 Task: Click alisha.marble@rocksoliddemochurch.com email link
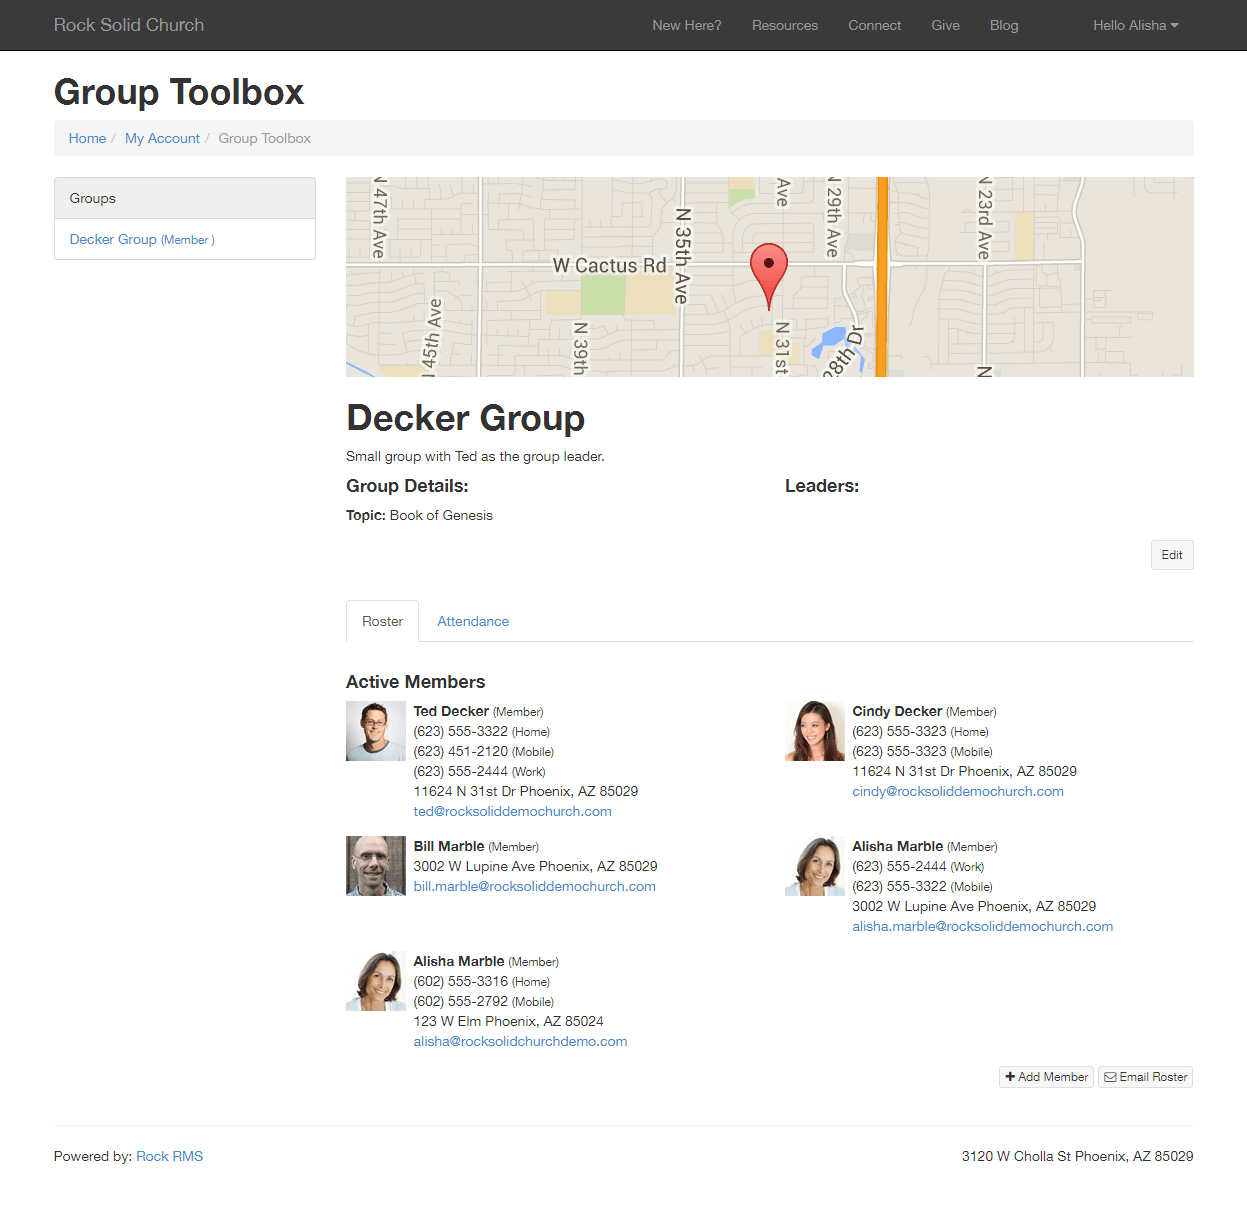pos(983,926)
